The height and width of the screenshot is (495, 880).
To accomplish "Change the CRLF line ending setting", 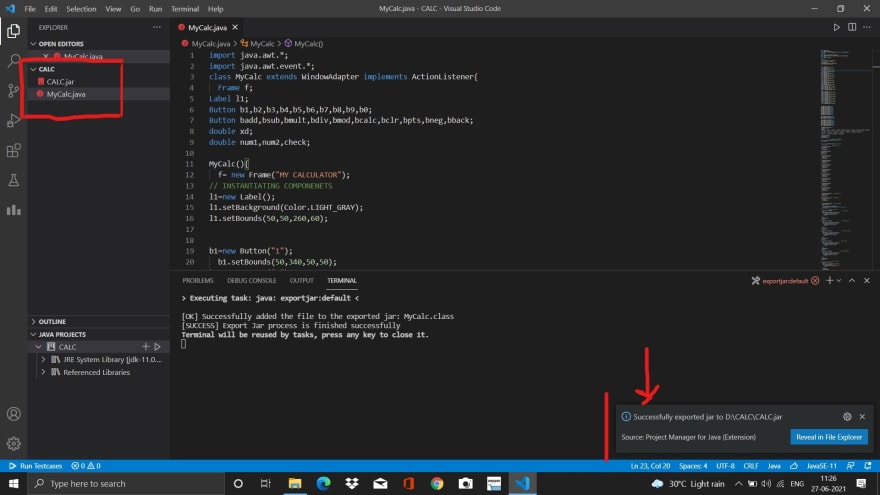I will tap(750, 466).
